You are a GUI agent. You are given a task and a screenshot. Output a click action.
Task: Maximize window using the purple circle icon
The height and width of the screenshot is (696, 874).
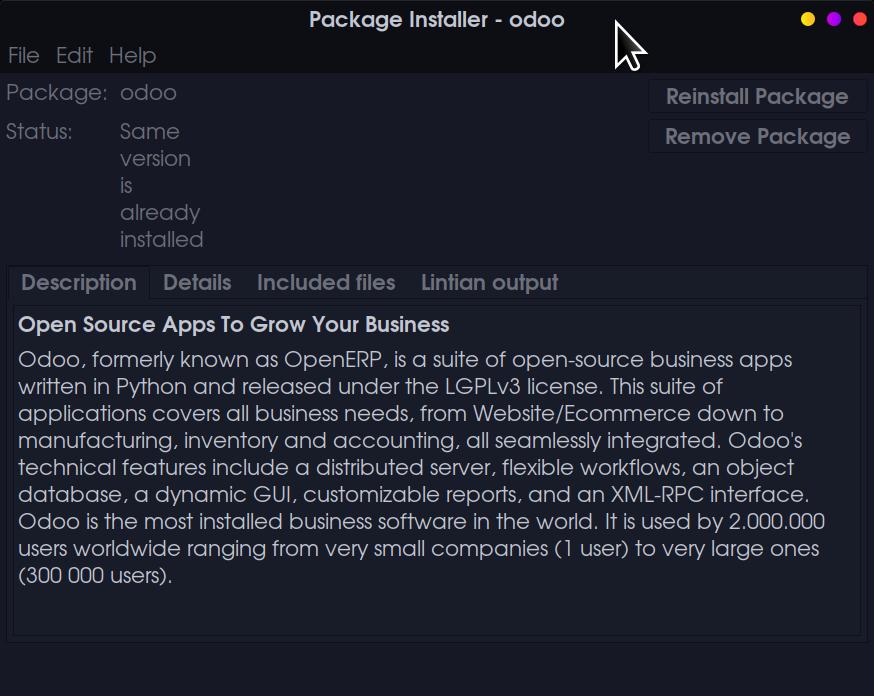point(834,19)
